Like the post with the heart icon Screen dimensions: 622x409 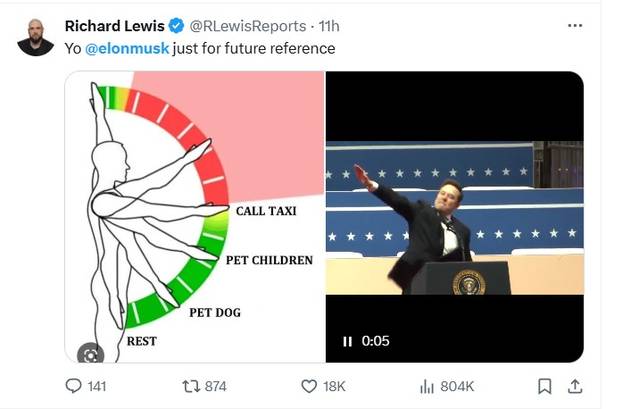(309, 386)
